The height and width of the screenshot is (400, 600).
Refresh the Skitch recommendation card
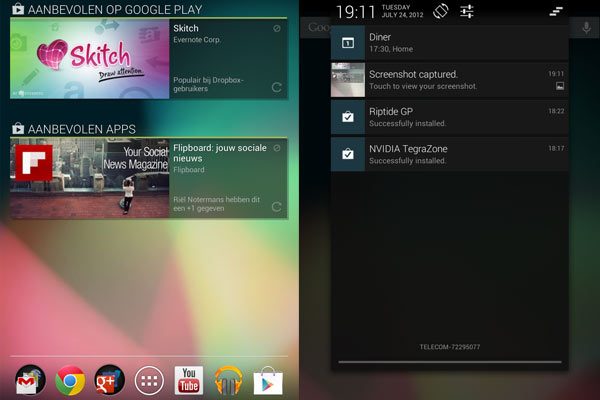coord(276,88)
